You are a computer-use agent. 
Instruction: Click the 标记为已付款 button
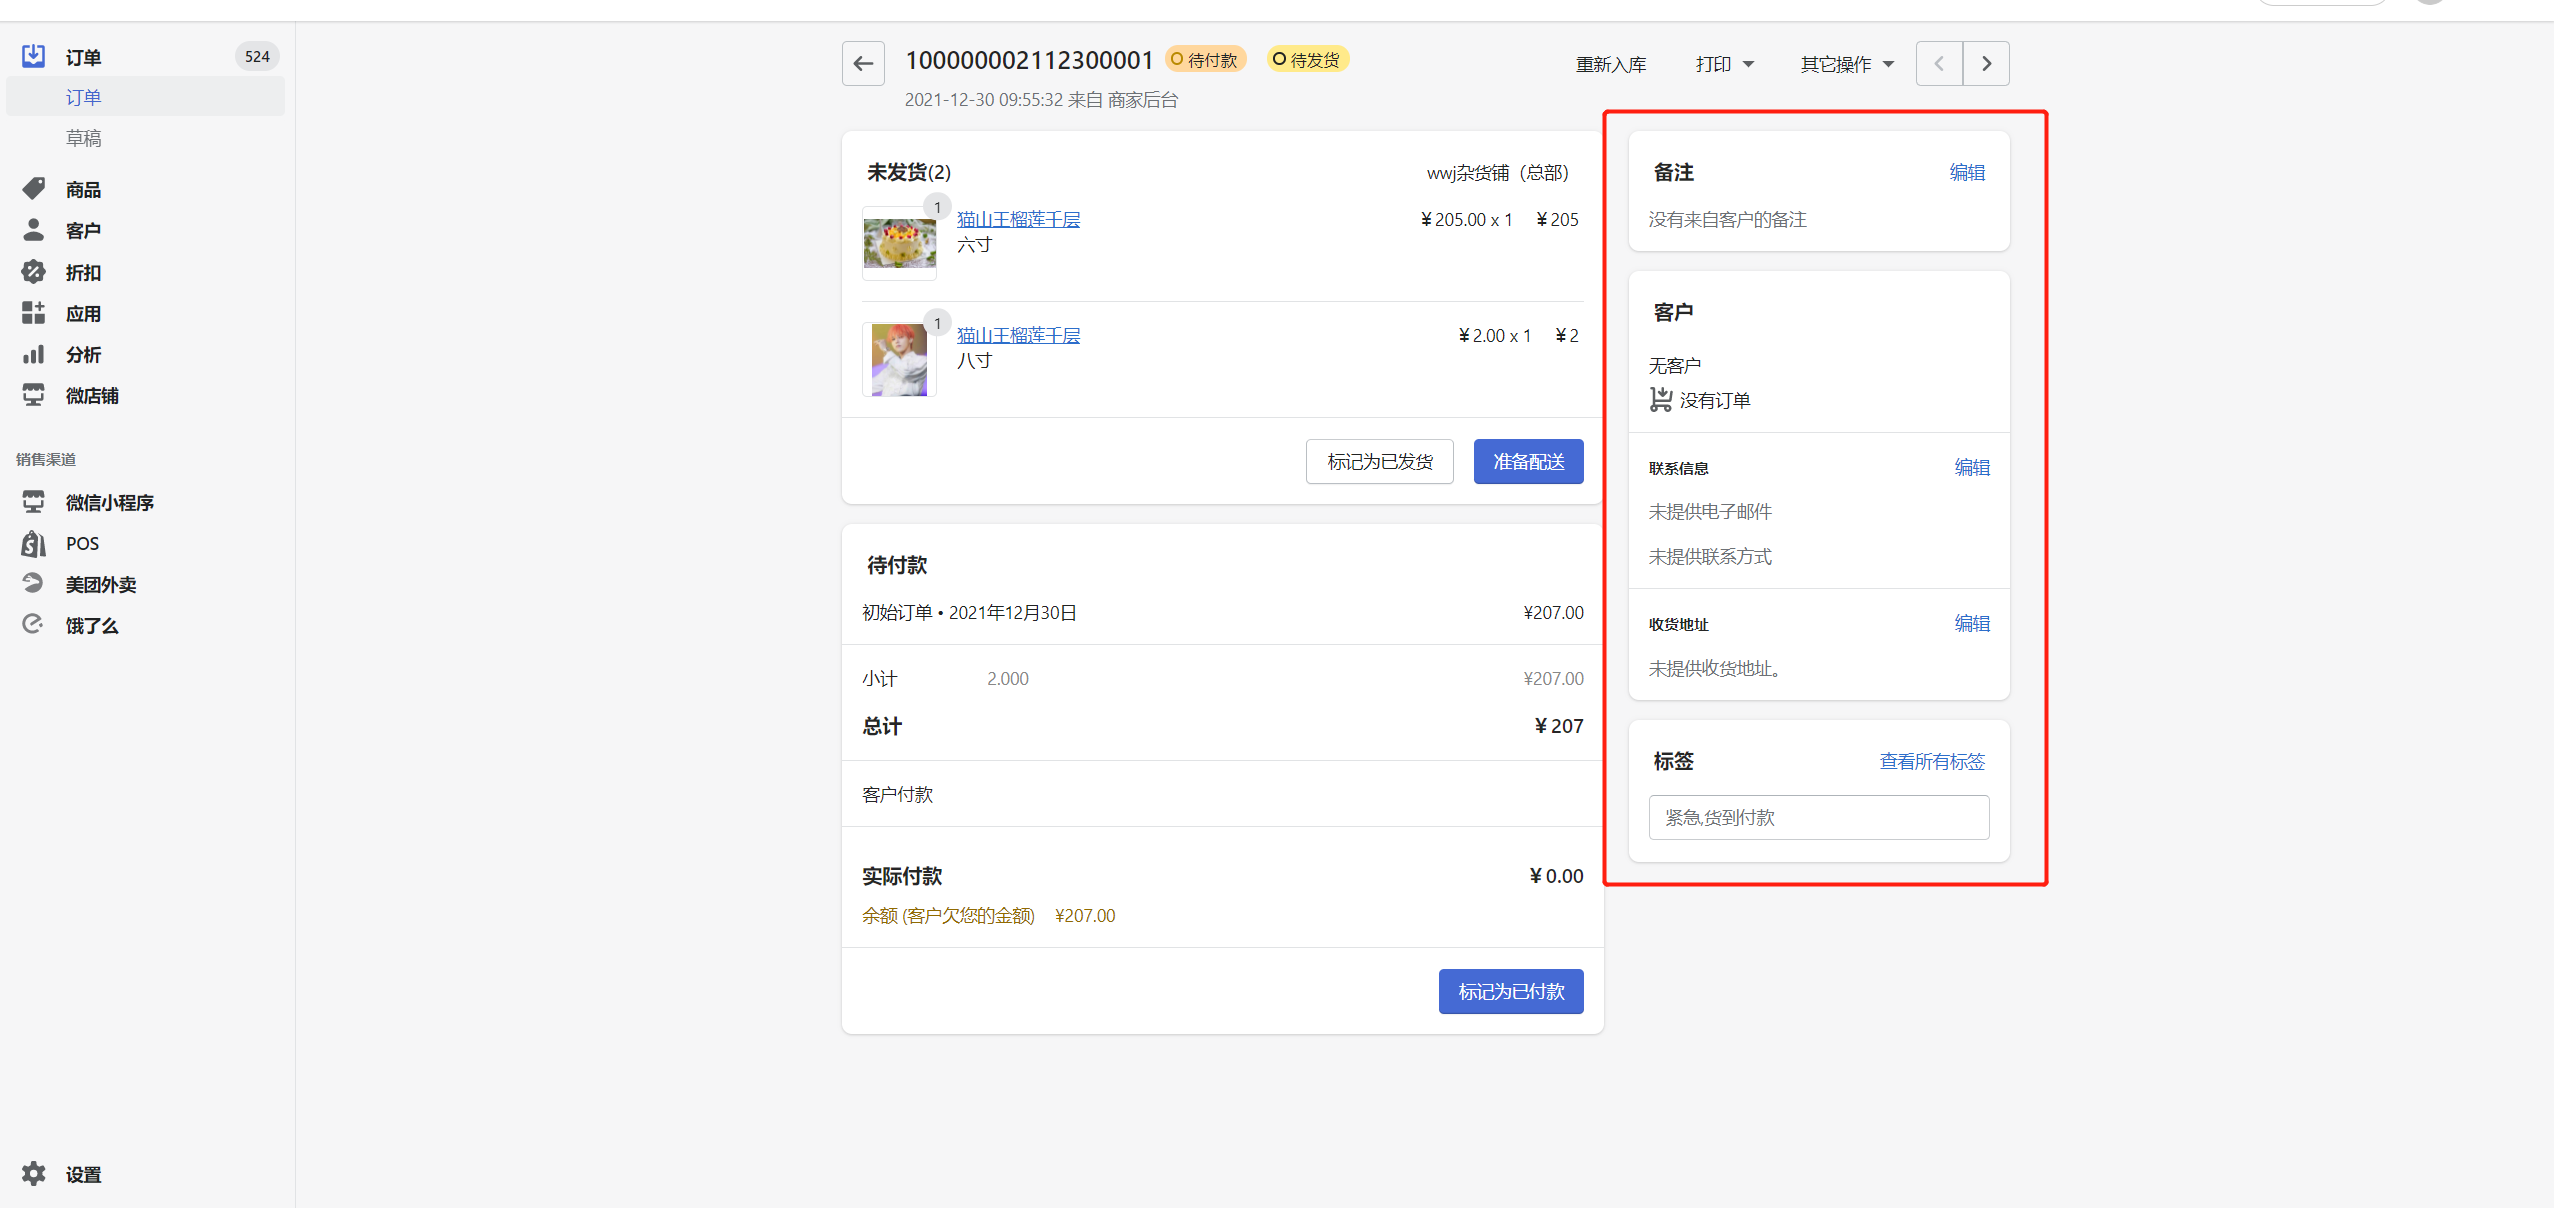[1510, 991]
